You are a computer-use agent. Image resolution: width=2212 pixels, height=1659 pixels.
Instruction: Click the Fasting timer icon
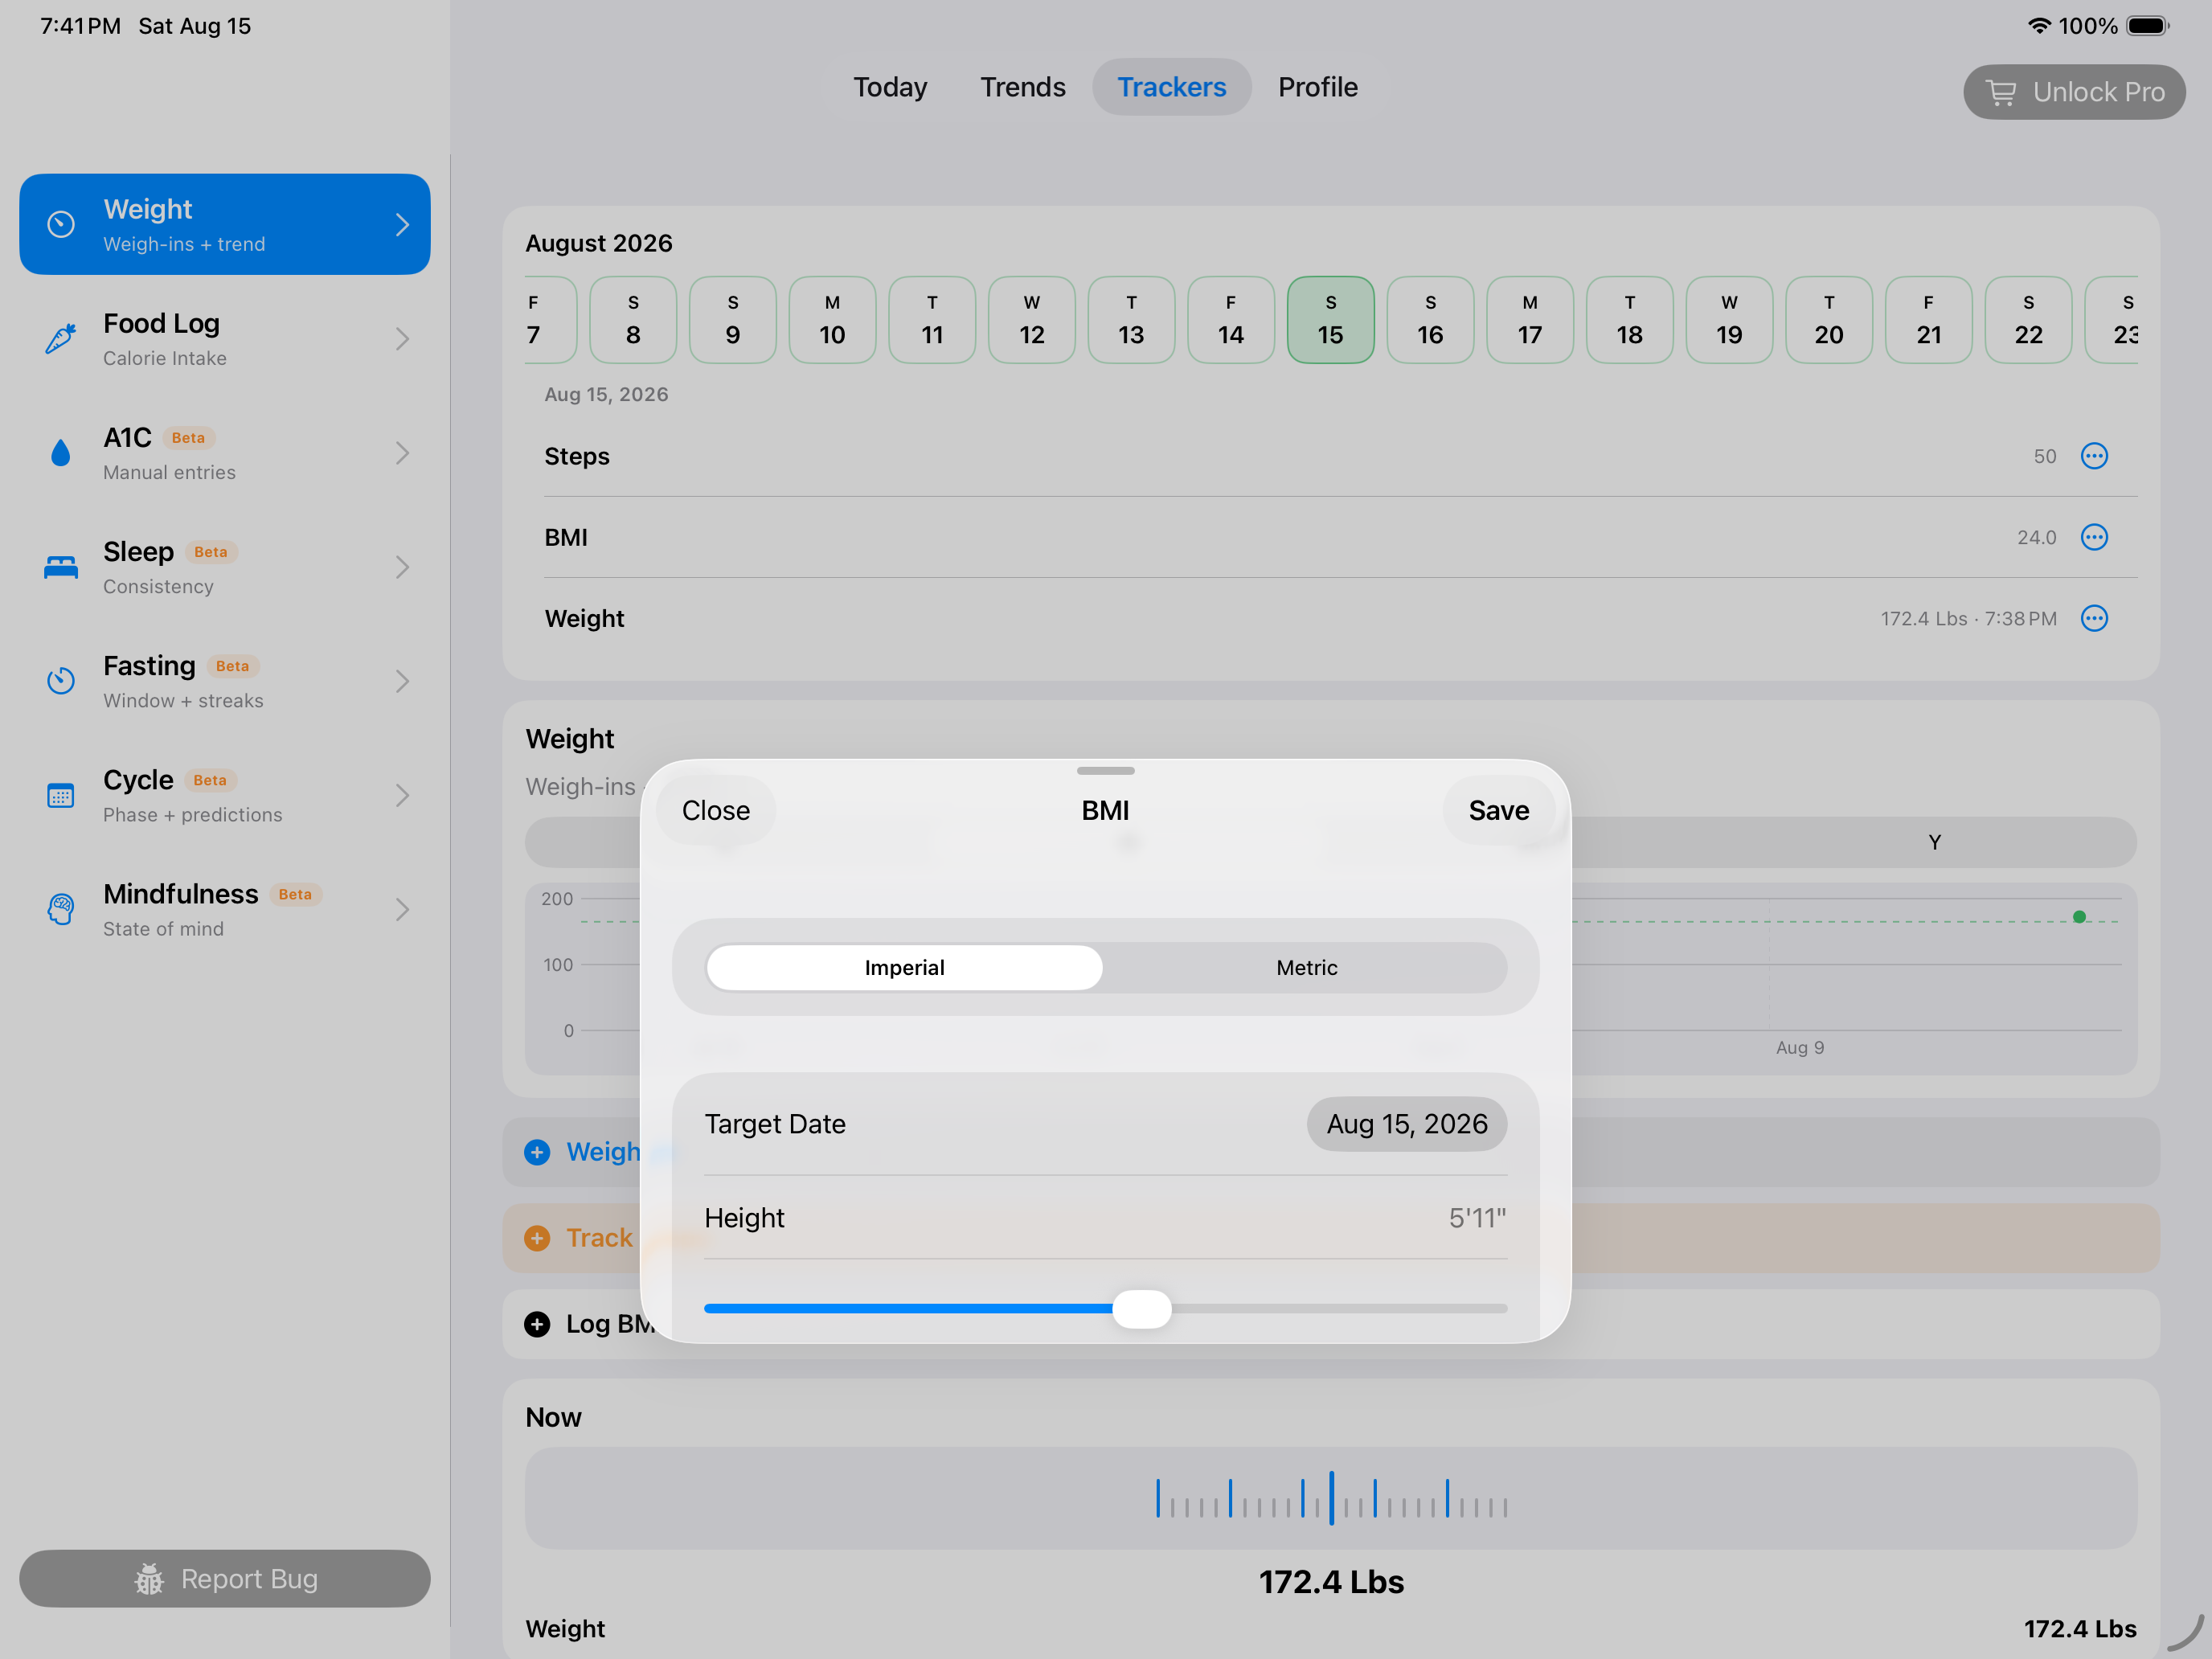(61, 681)
